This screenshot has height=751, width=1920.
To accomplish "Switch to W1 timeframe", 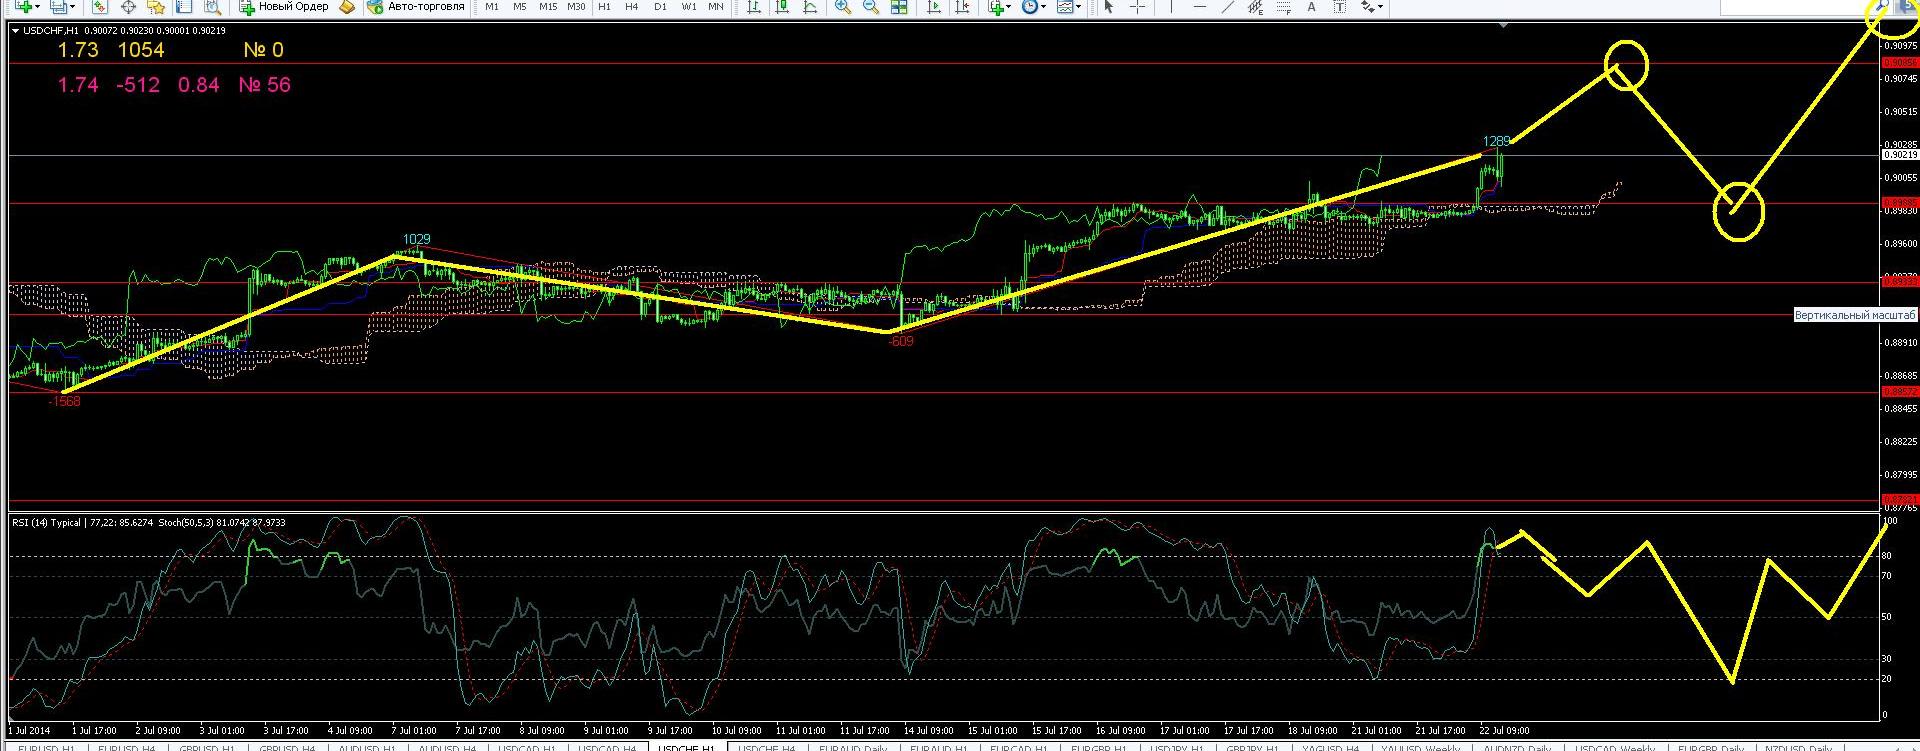I will click(689, 7).
